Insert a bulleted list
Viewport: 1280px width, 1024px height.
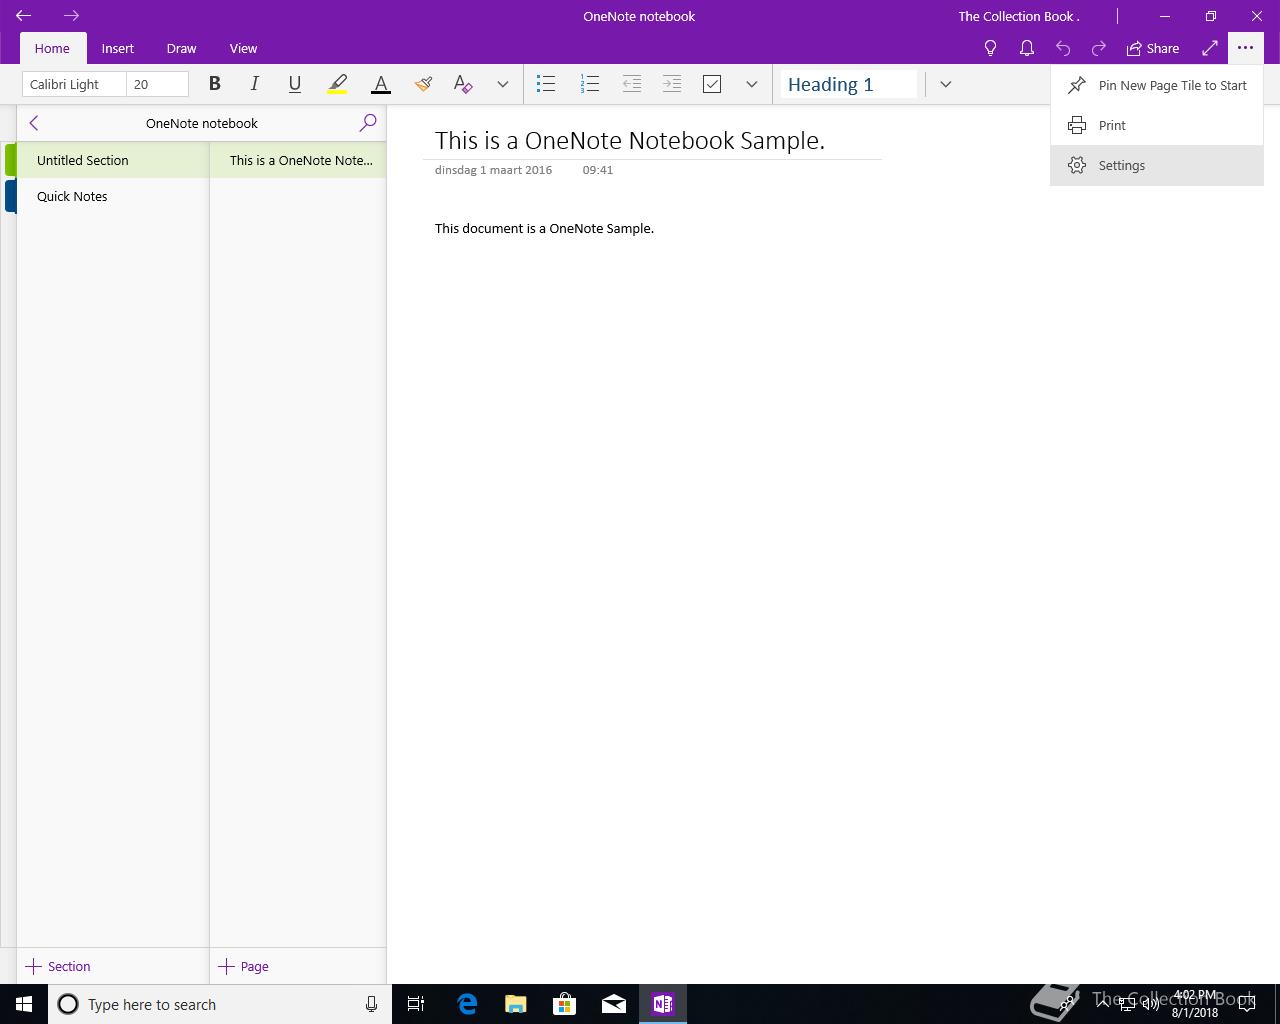(546, 84)
